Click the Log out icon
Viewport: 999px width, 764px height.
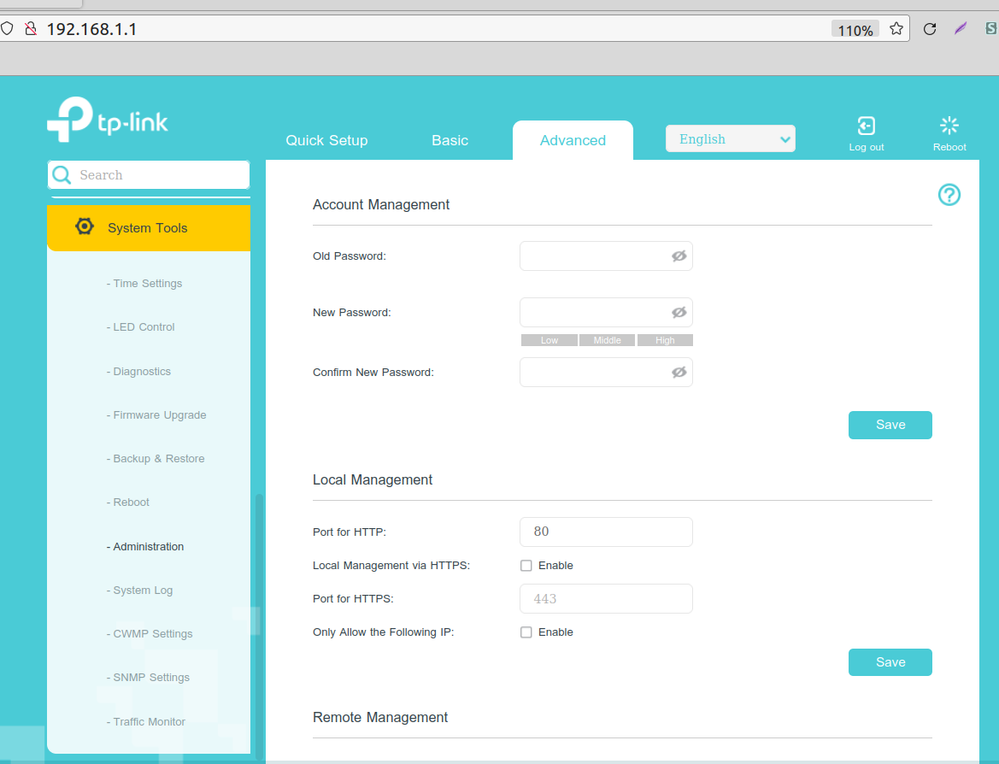coord(866,126)
